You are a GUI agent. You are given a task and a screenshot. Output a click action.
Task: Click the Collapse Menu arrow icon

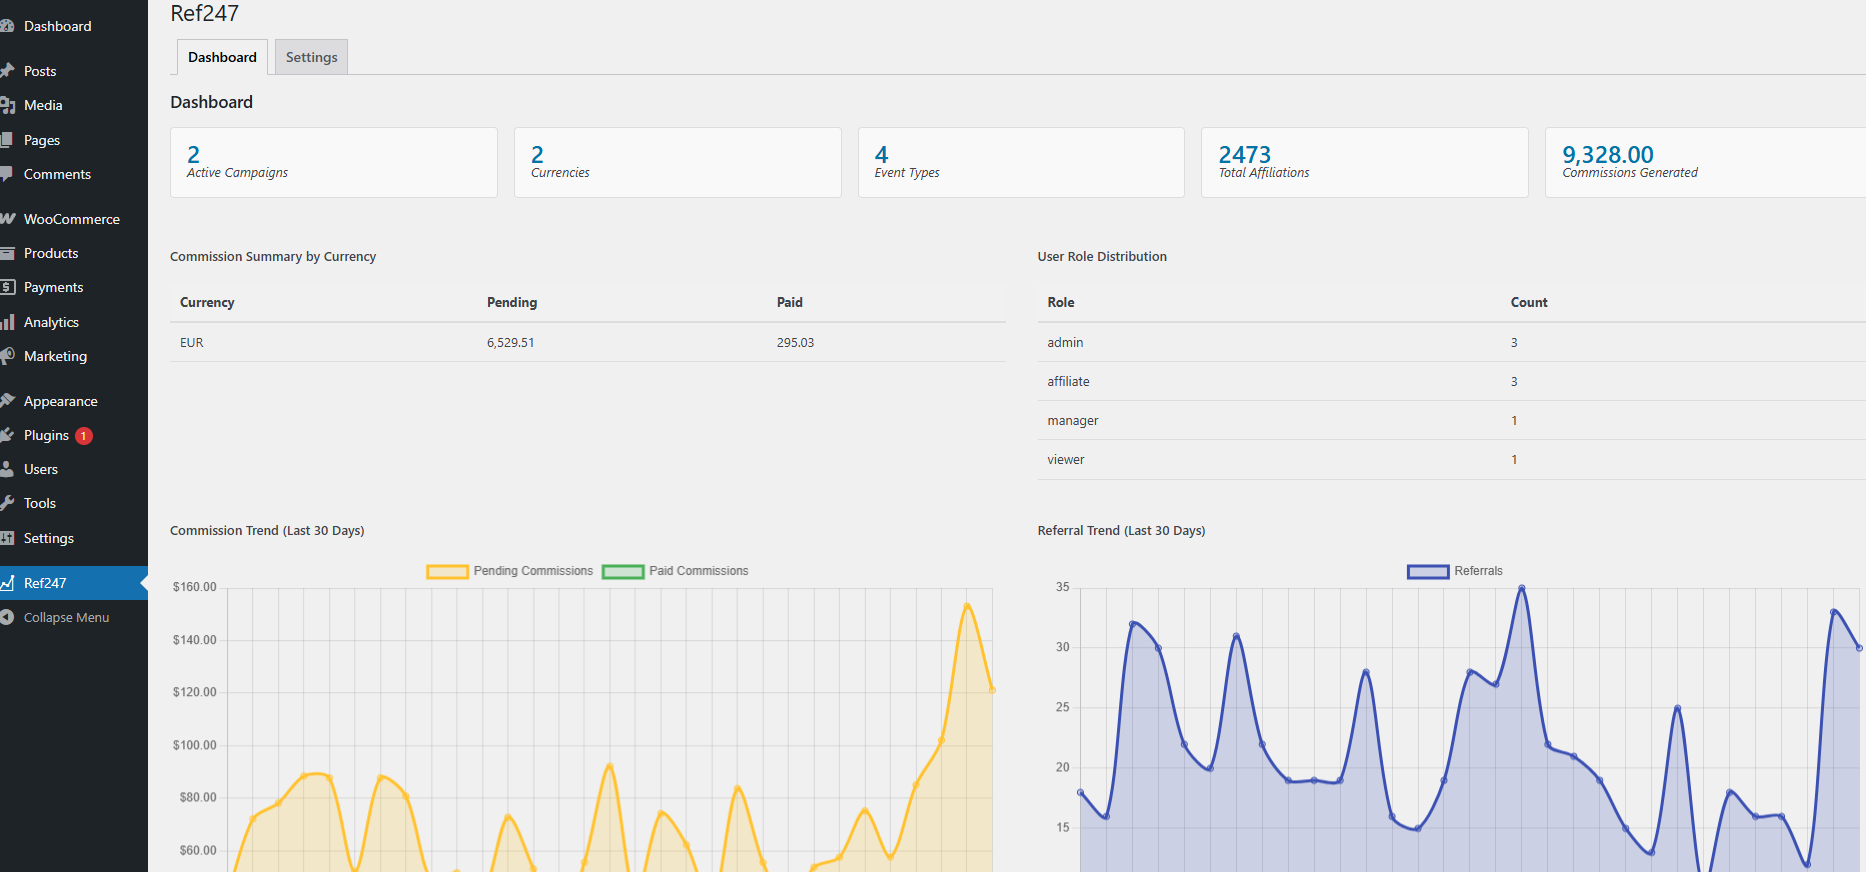point(6,617)
